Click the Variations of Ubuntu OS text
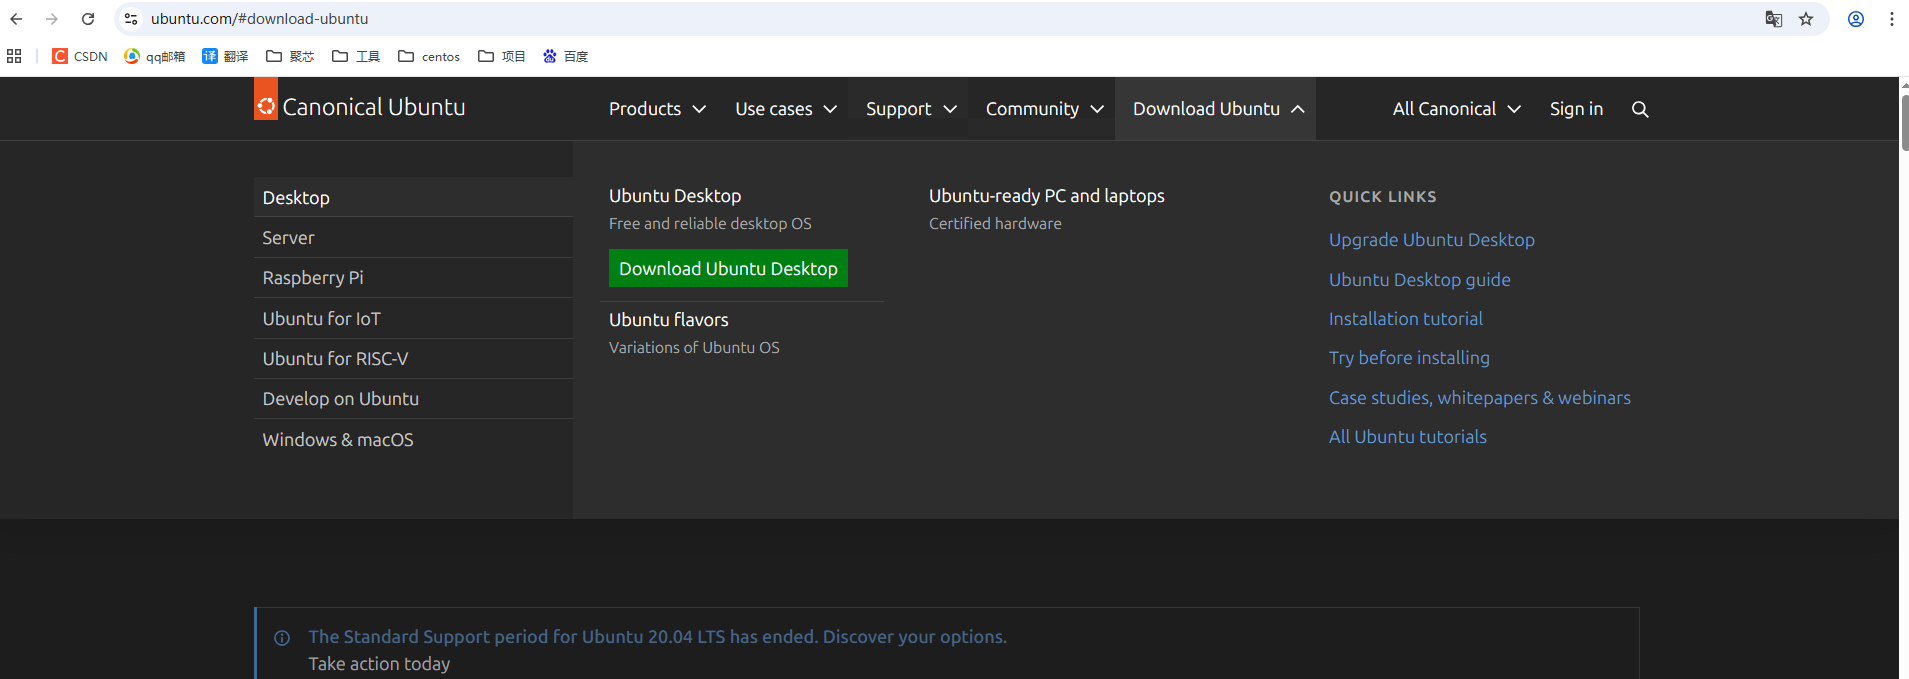1909x679 pixels. tap(694, 348)
